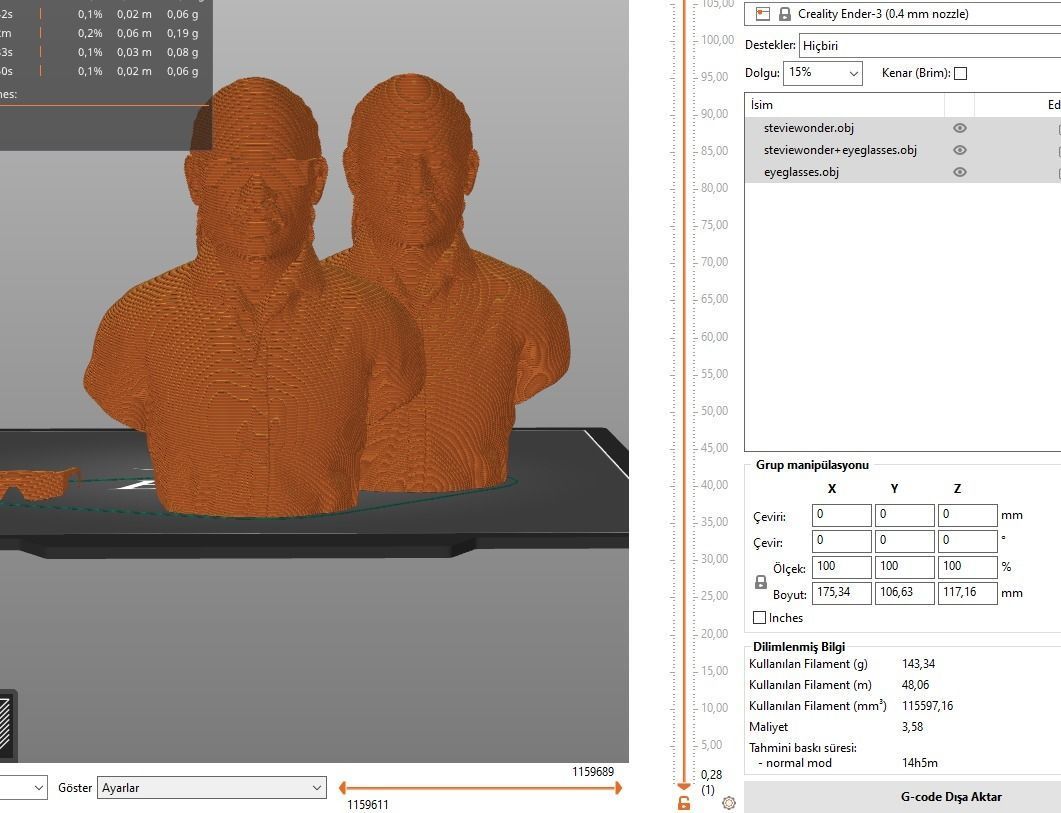Toggle the scale proportions lock icon
This screenshot has height=813, width=1061.
click(761, 581)
